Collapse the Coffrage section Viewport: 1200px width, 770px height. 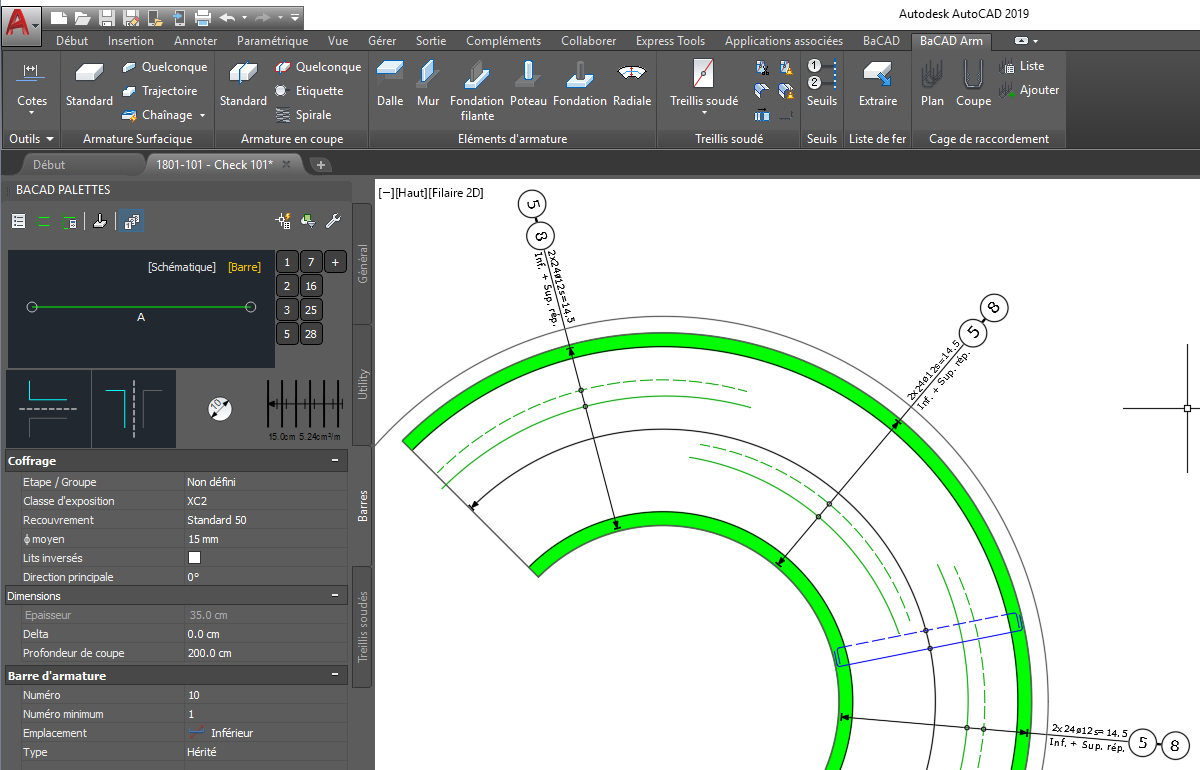(x=334, y=461)
